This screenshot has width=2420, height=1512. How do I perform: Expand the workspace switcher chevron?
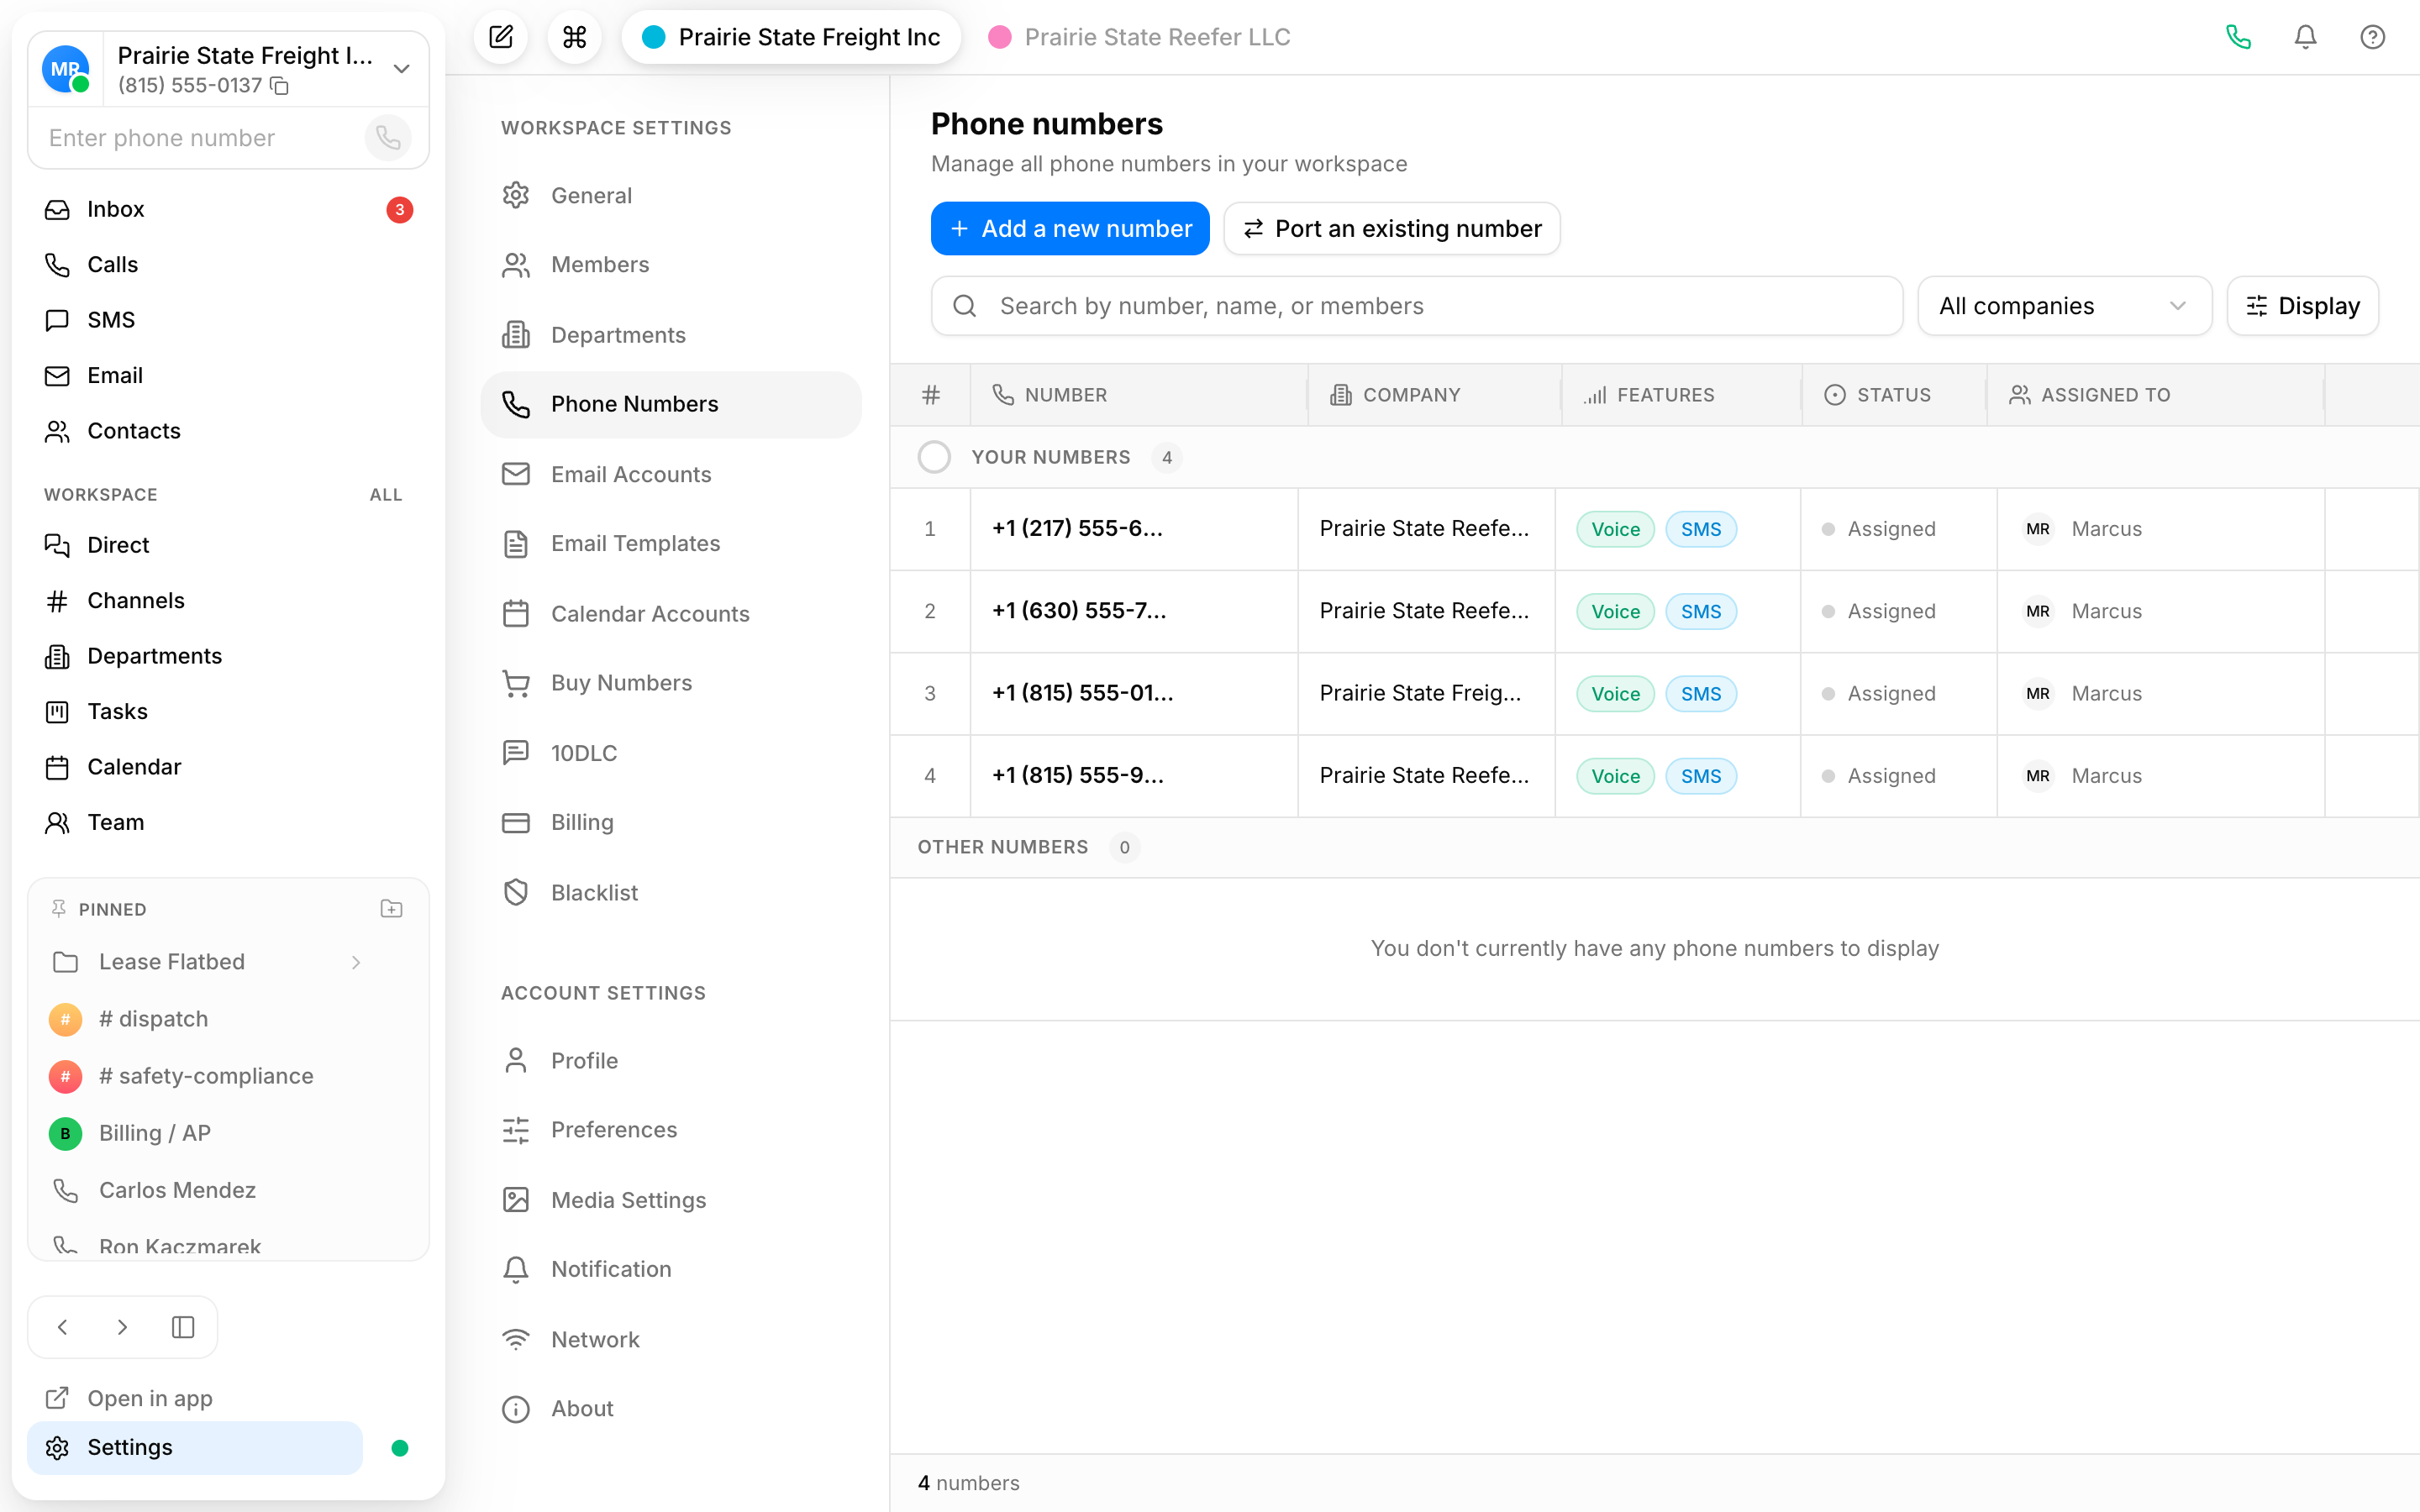coord(401,69)
